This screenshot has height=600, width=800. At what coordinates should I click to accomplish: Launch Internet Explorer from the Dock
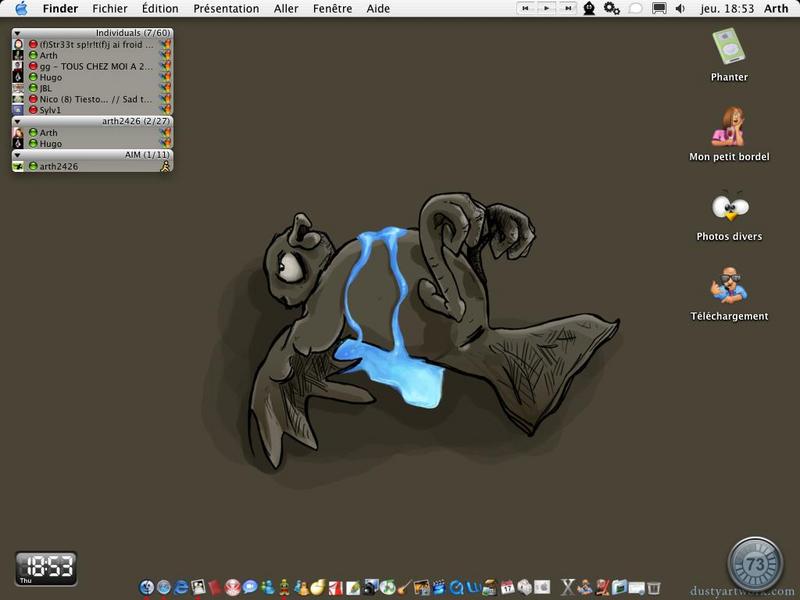pos(182,587)
